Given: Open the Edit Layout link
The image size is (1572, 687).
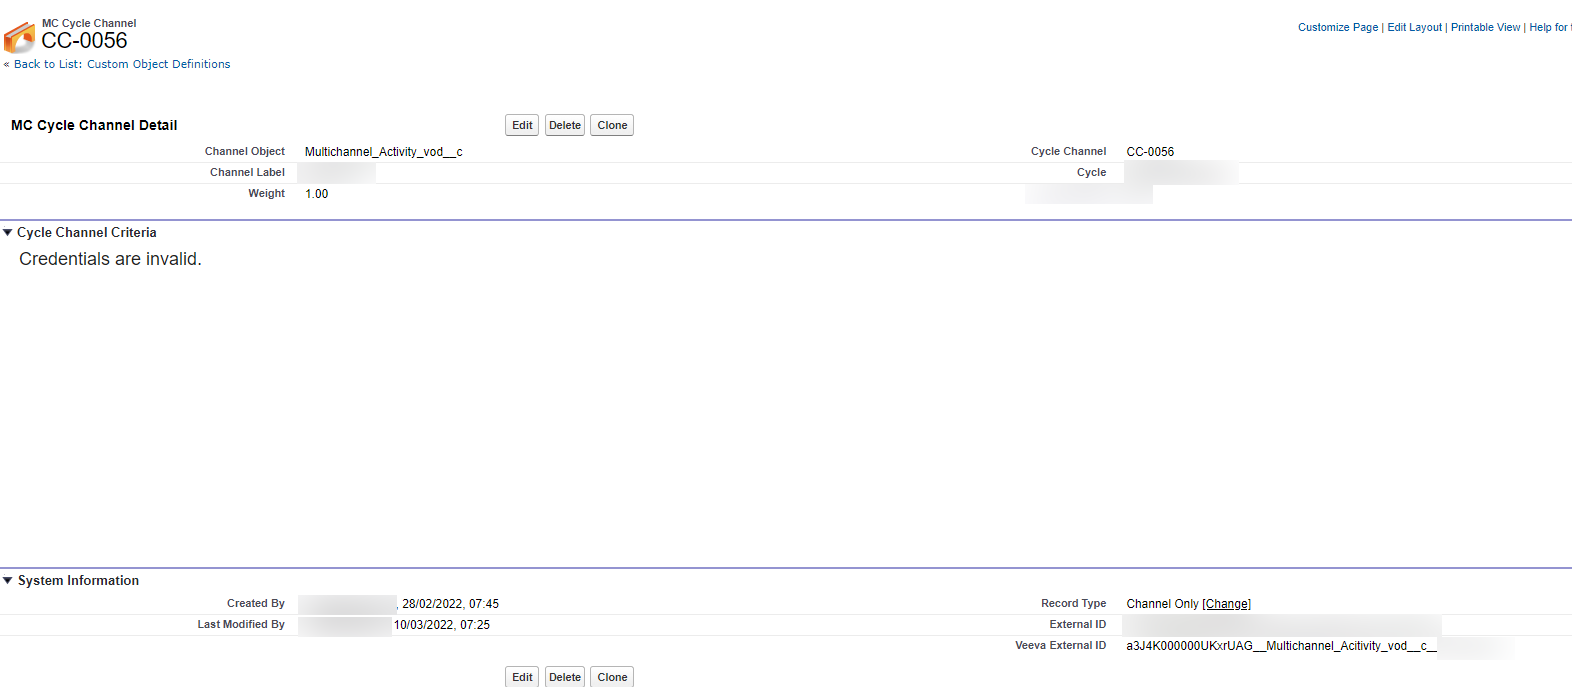Looking at the screenshot, I should click(1414, 27).
